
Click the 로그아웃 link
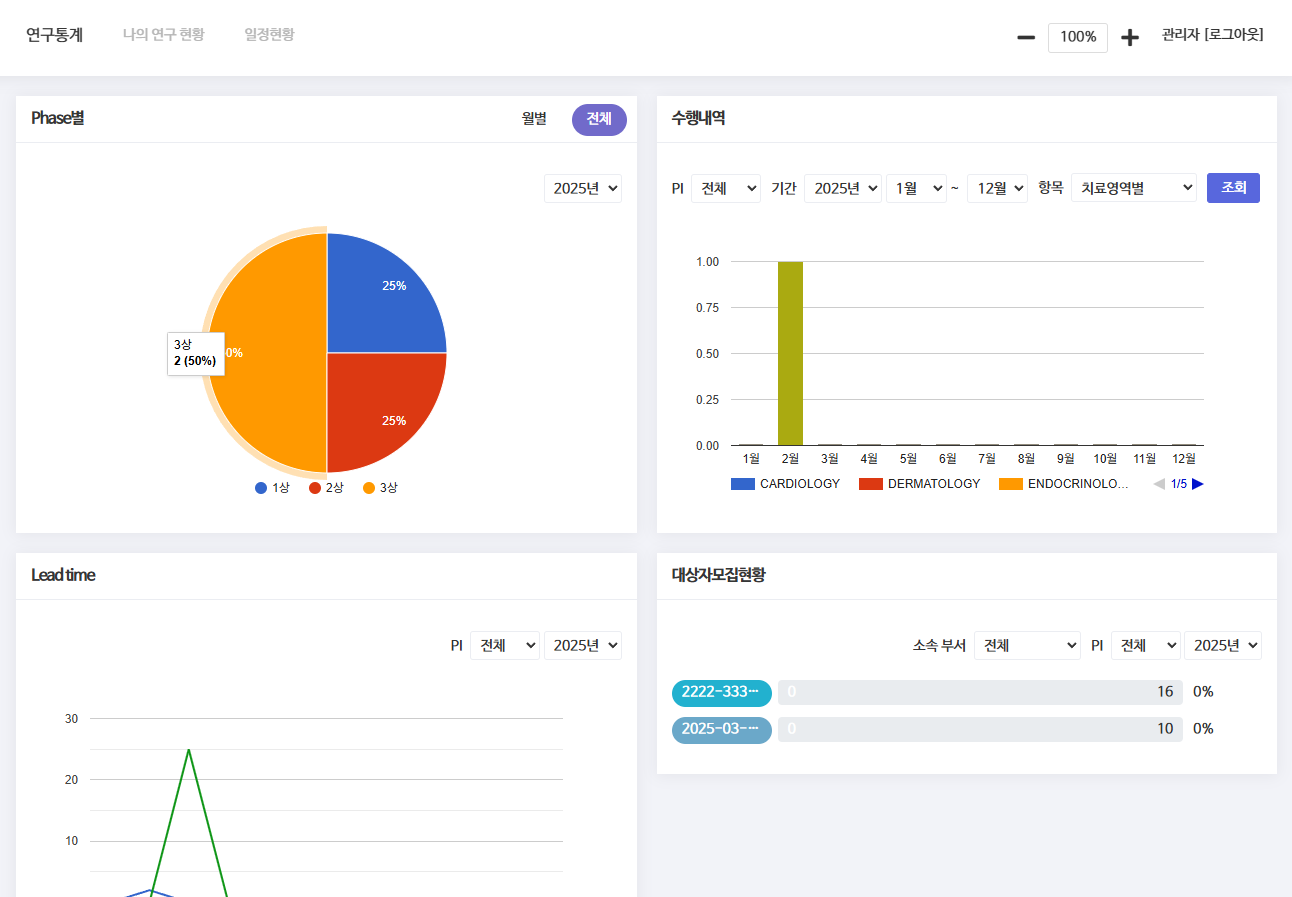1234,35
